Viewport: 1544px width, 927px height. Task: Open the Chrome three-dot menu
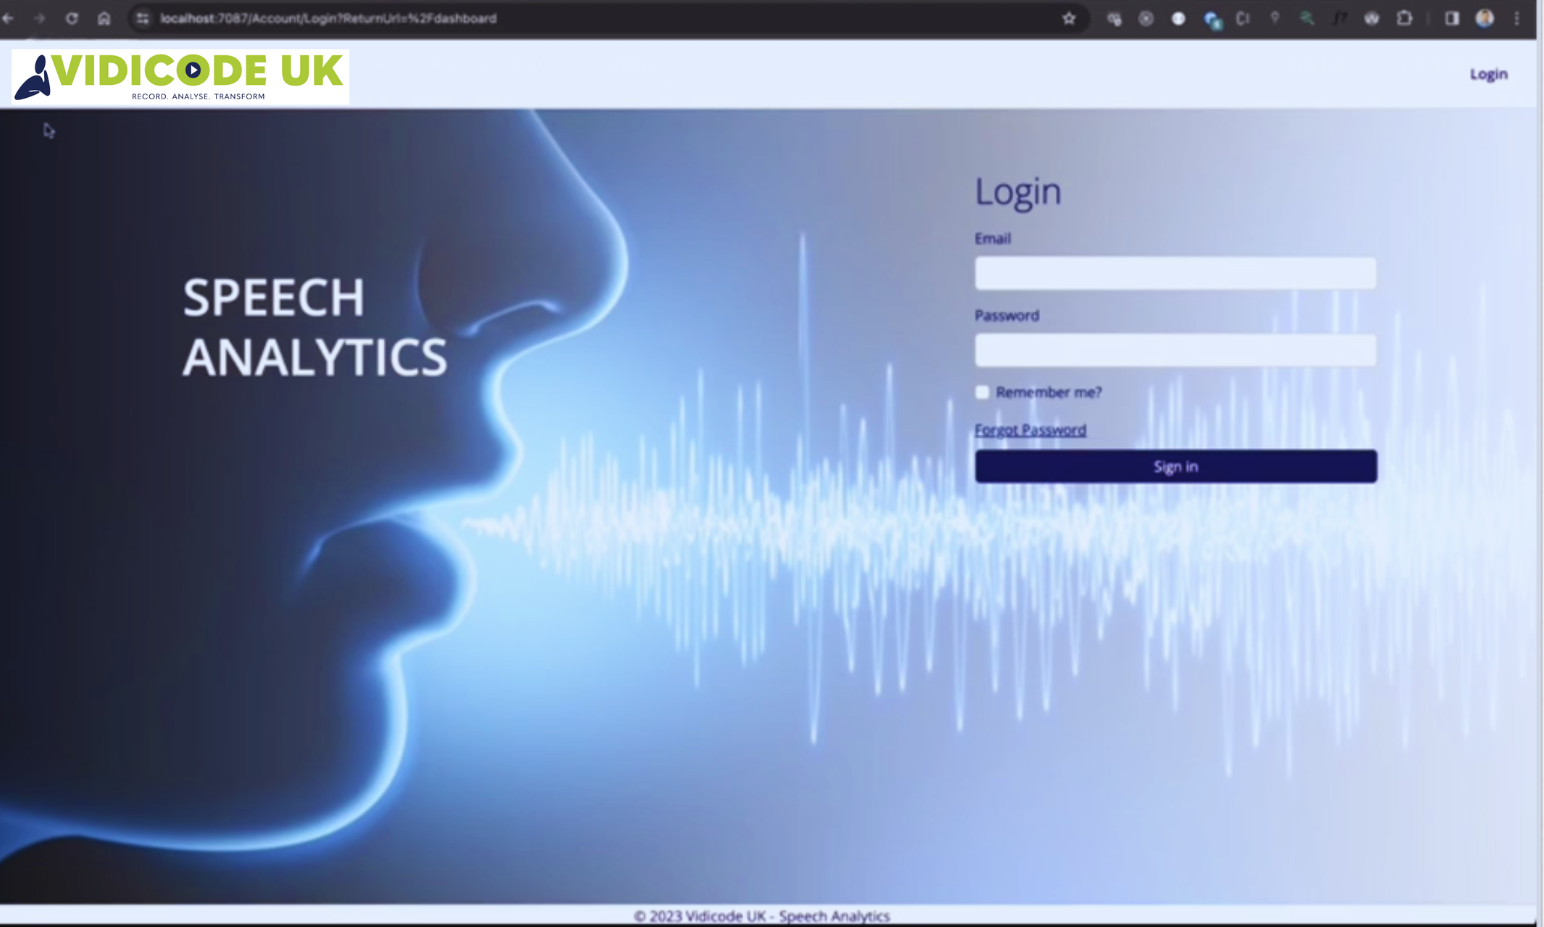[x=1517, y=18]
